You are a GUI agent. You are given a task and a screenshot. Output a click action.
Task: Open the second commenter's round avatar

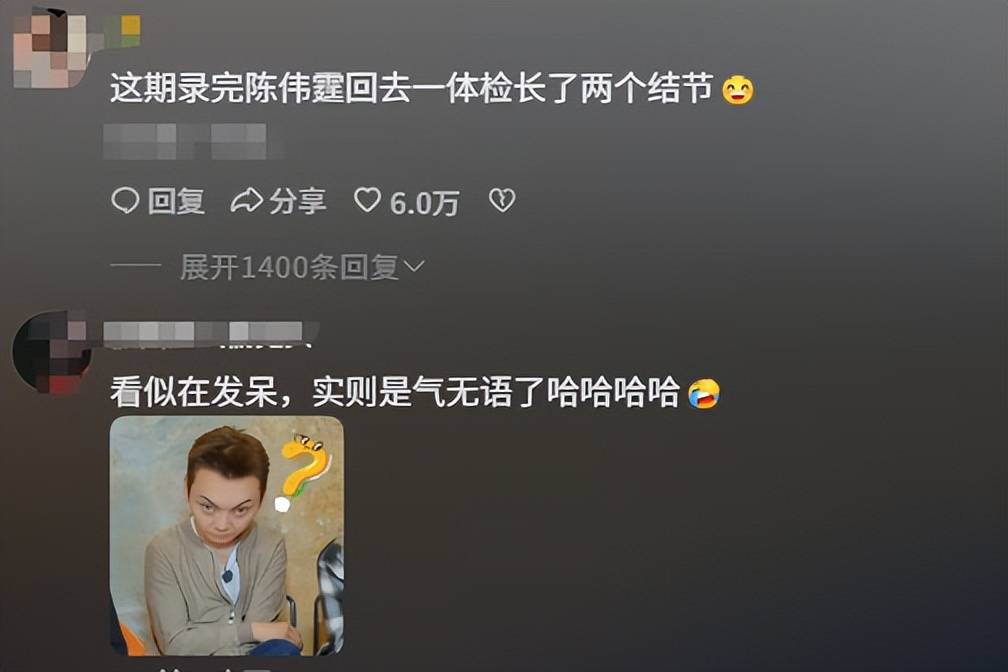(51, 351)
